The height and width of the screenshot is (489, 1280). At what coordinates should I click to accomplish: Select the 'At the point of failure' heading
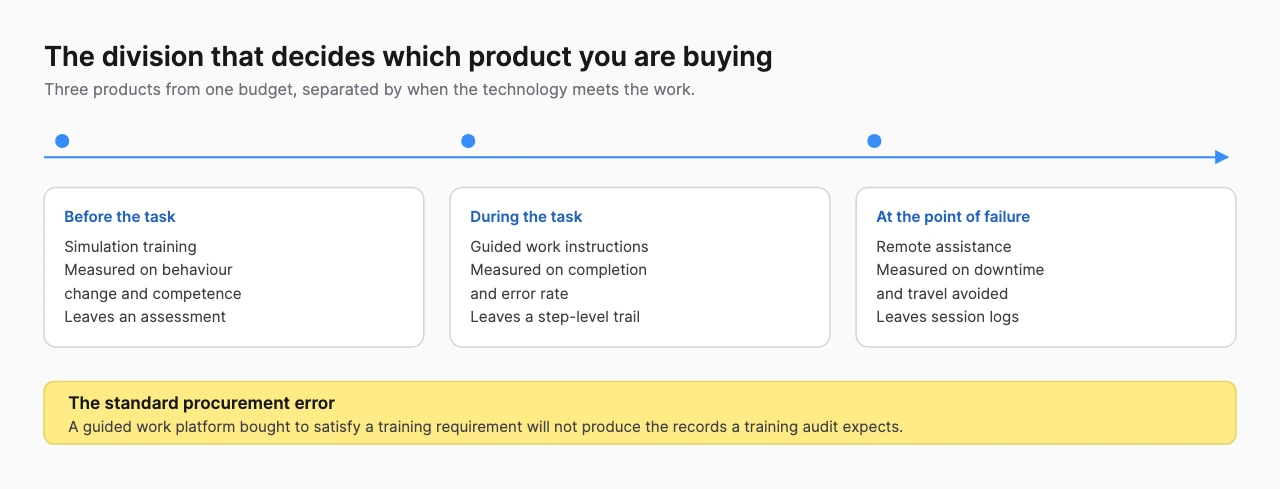tap(953, 217)
